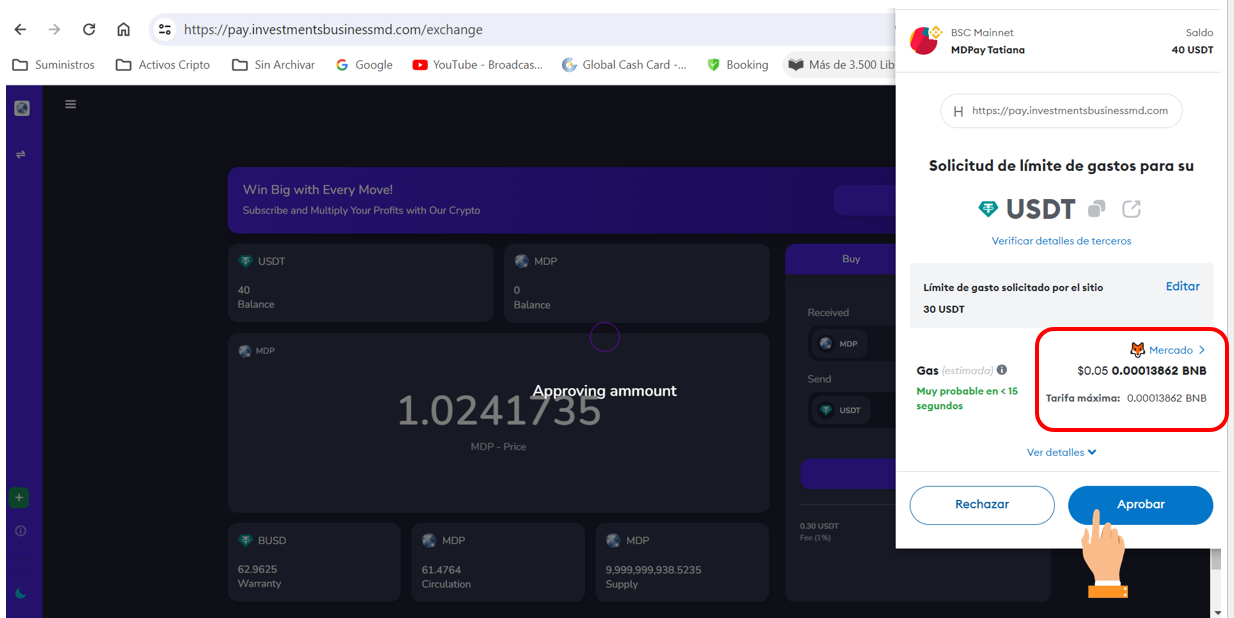The width and height of the screenshot is (1234, 618).
Task: Open USDT token in block explorer
Action: tap(1131, 209)
